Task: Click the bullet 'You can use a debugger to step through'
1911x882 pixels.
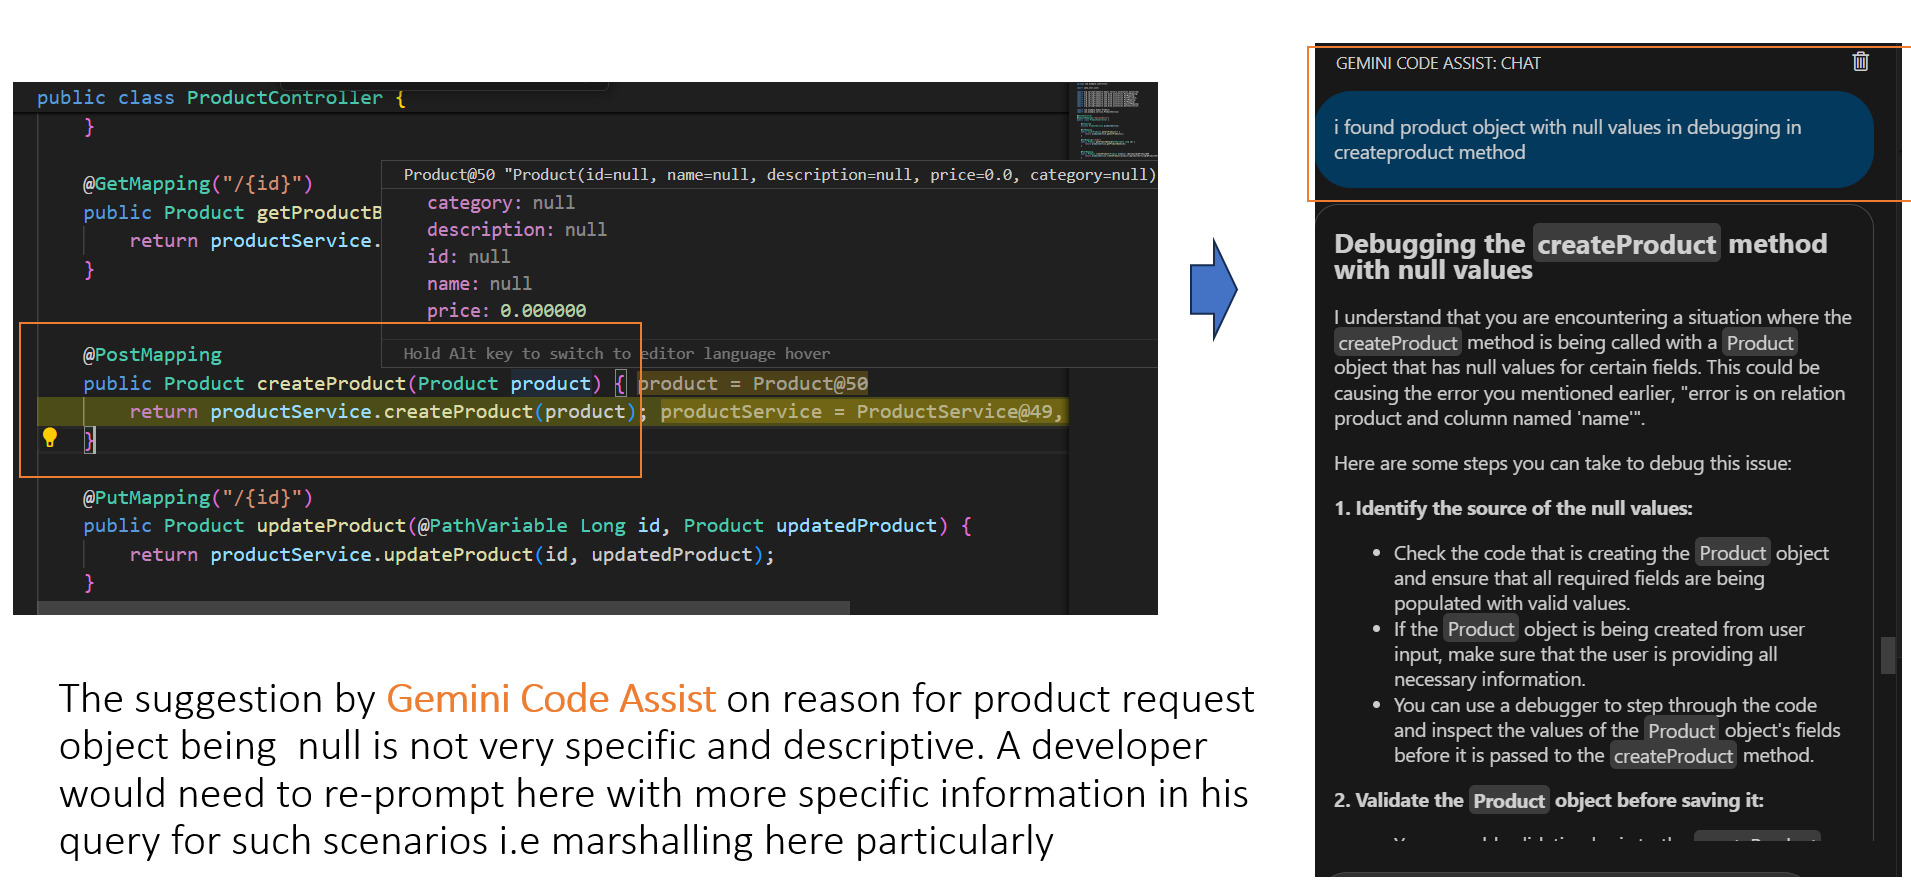Action: tap(1617, 731)
